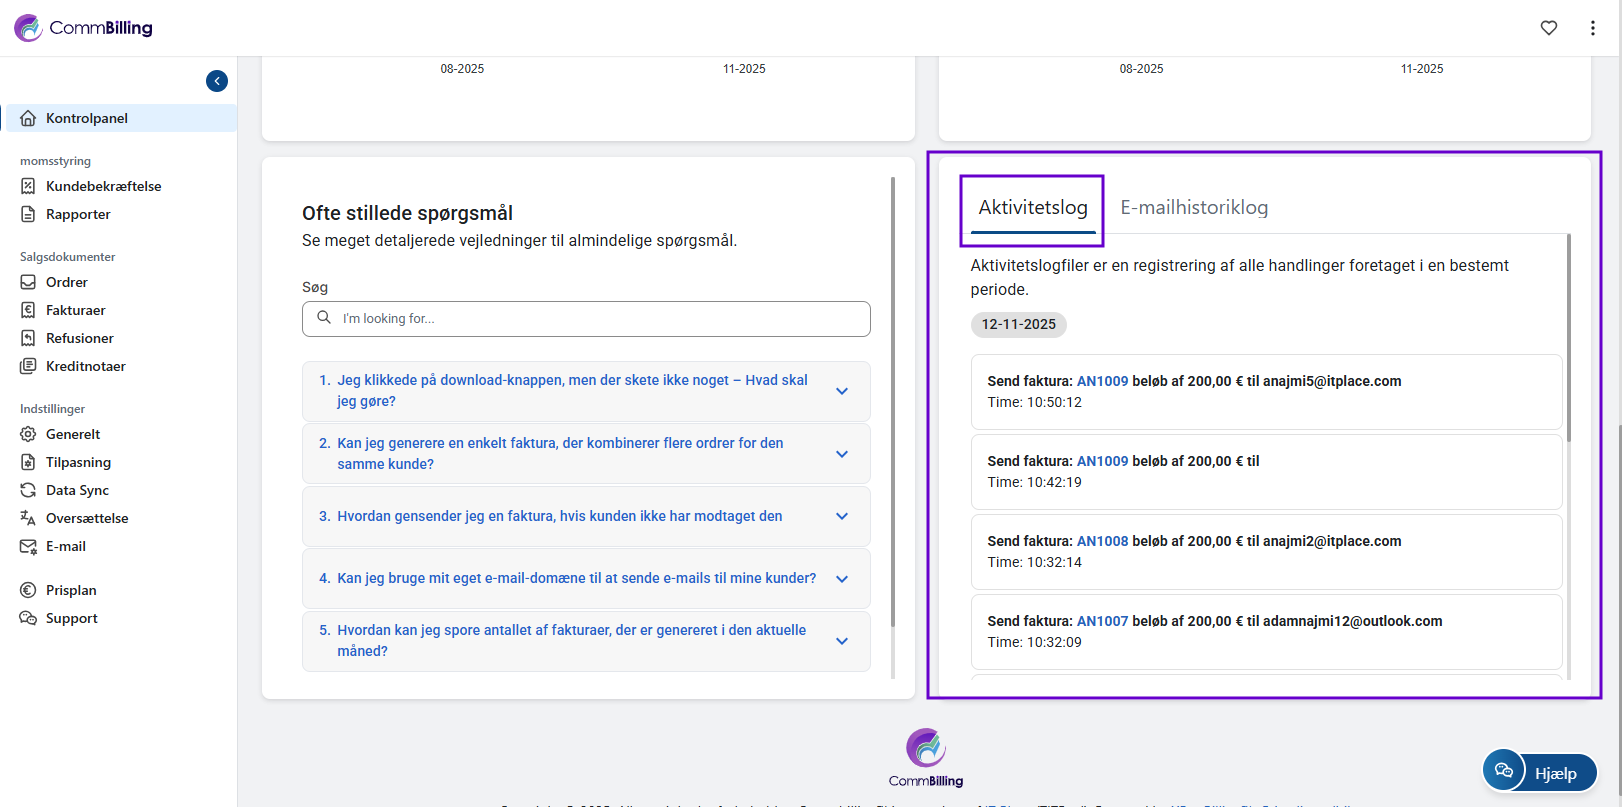Open the Hjælp chat button
The image size is (1622, 807).
(1540, 772)
